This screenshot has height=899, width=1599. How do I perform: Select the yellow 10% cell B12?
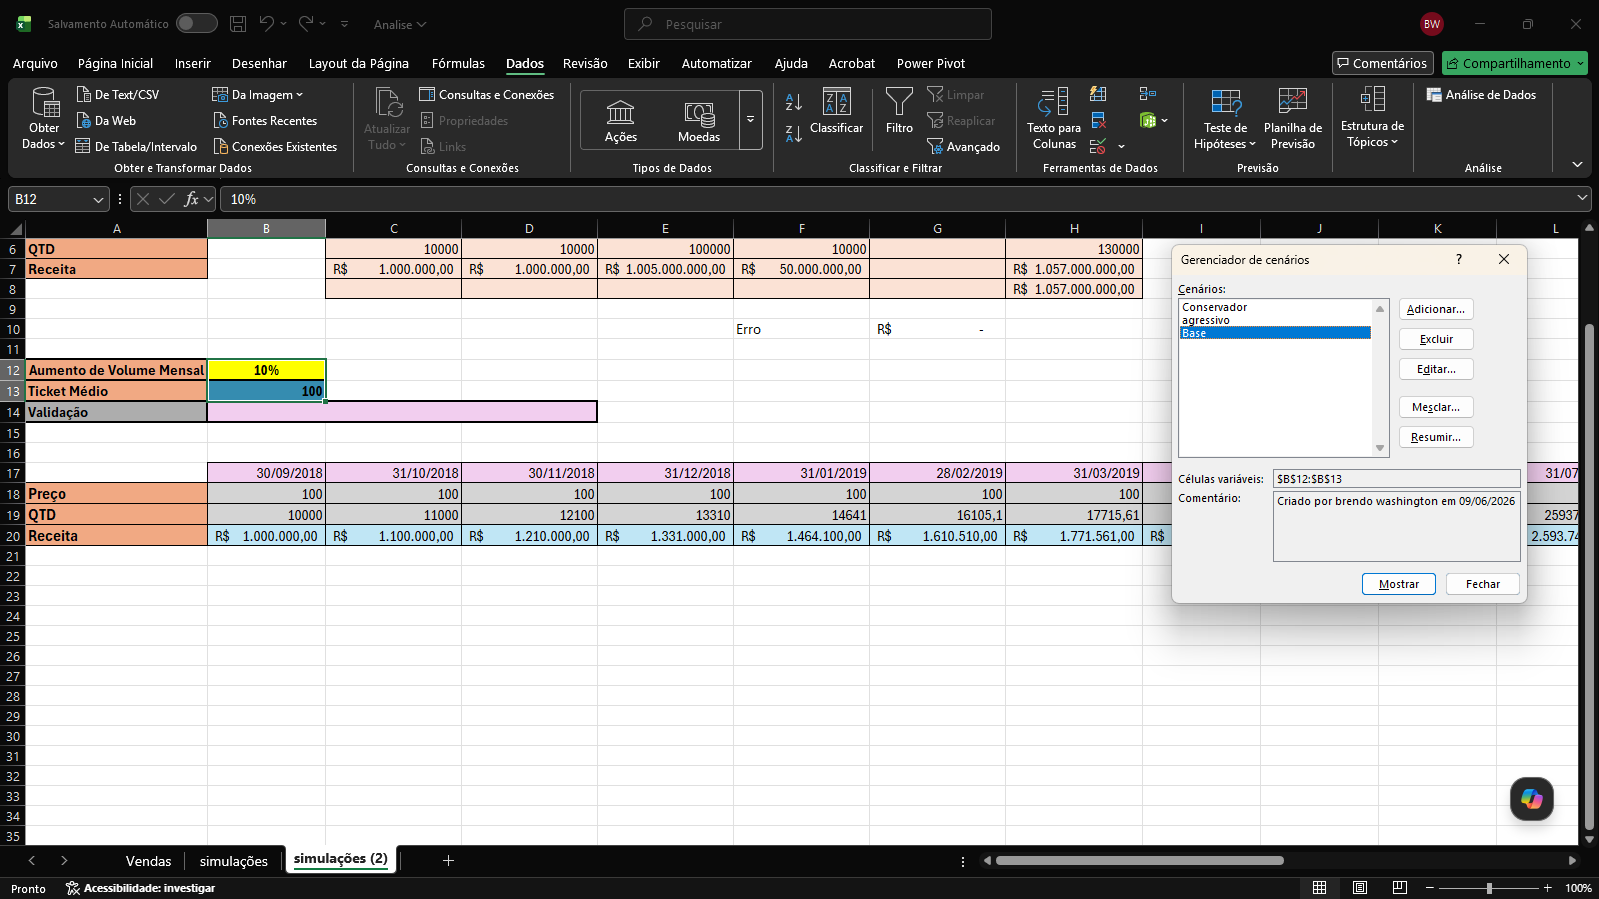266,370
